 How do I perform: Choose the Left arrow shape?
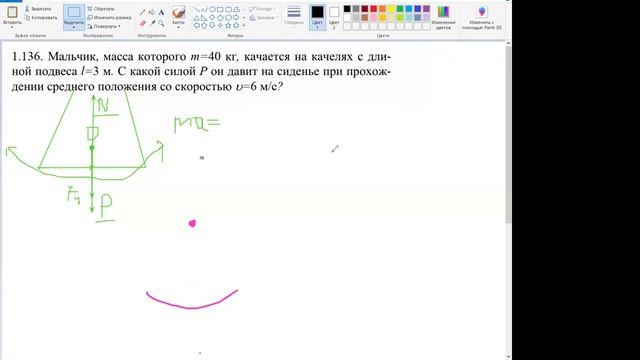[x=197, y=25]
